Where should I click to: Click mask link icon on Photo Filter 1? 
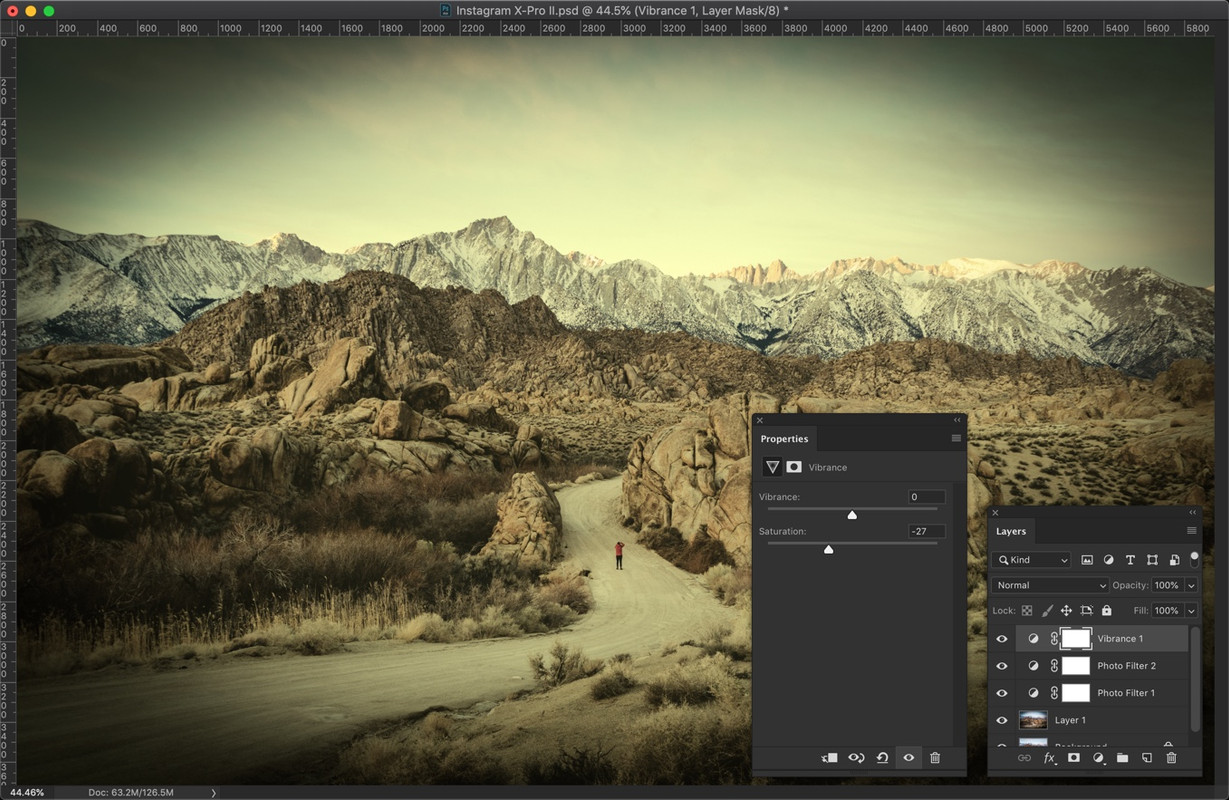tap(1054, 692)
